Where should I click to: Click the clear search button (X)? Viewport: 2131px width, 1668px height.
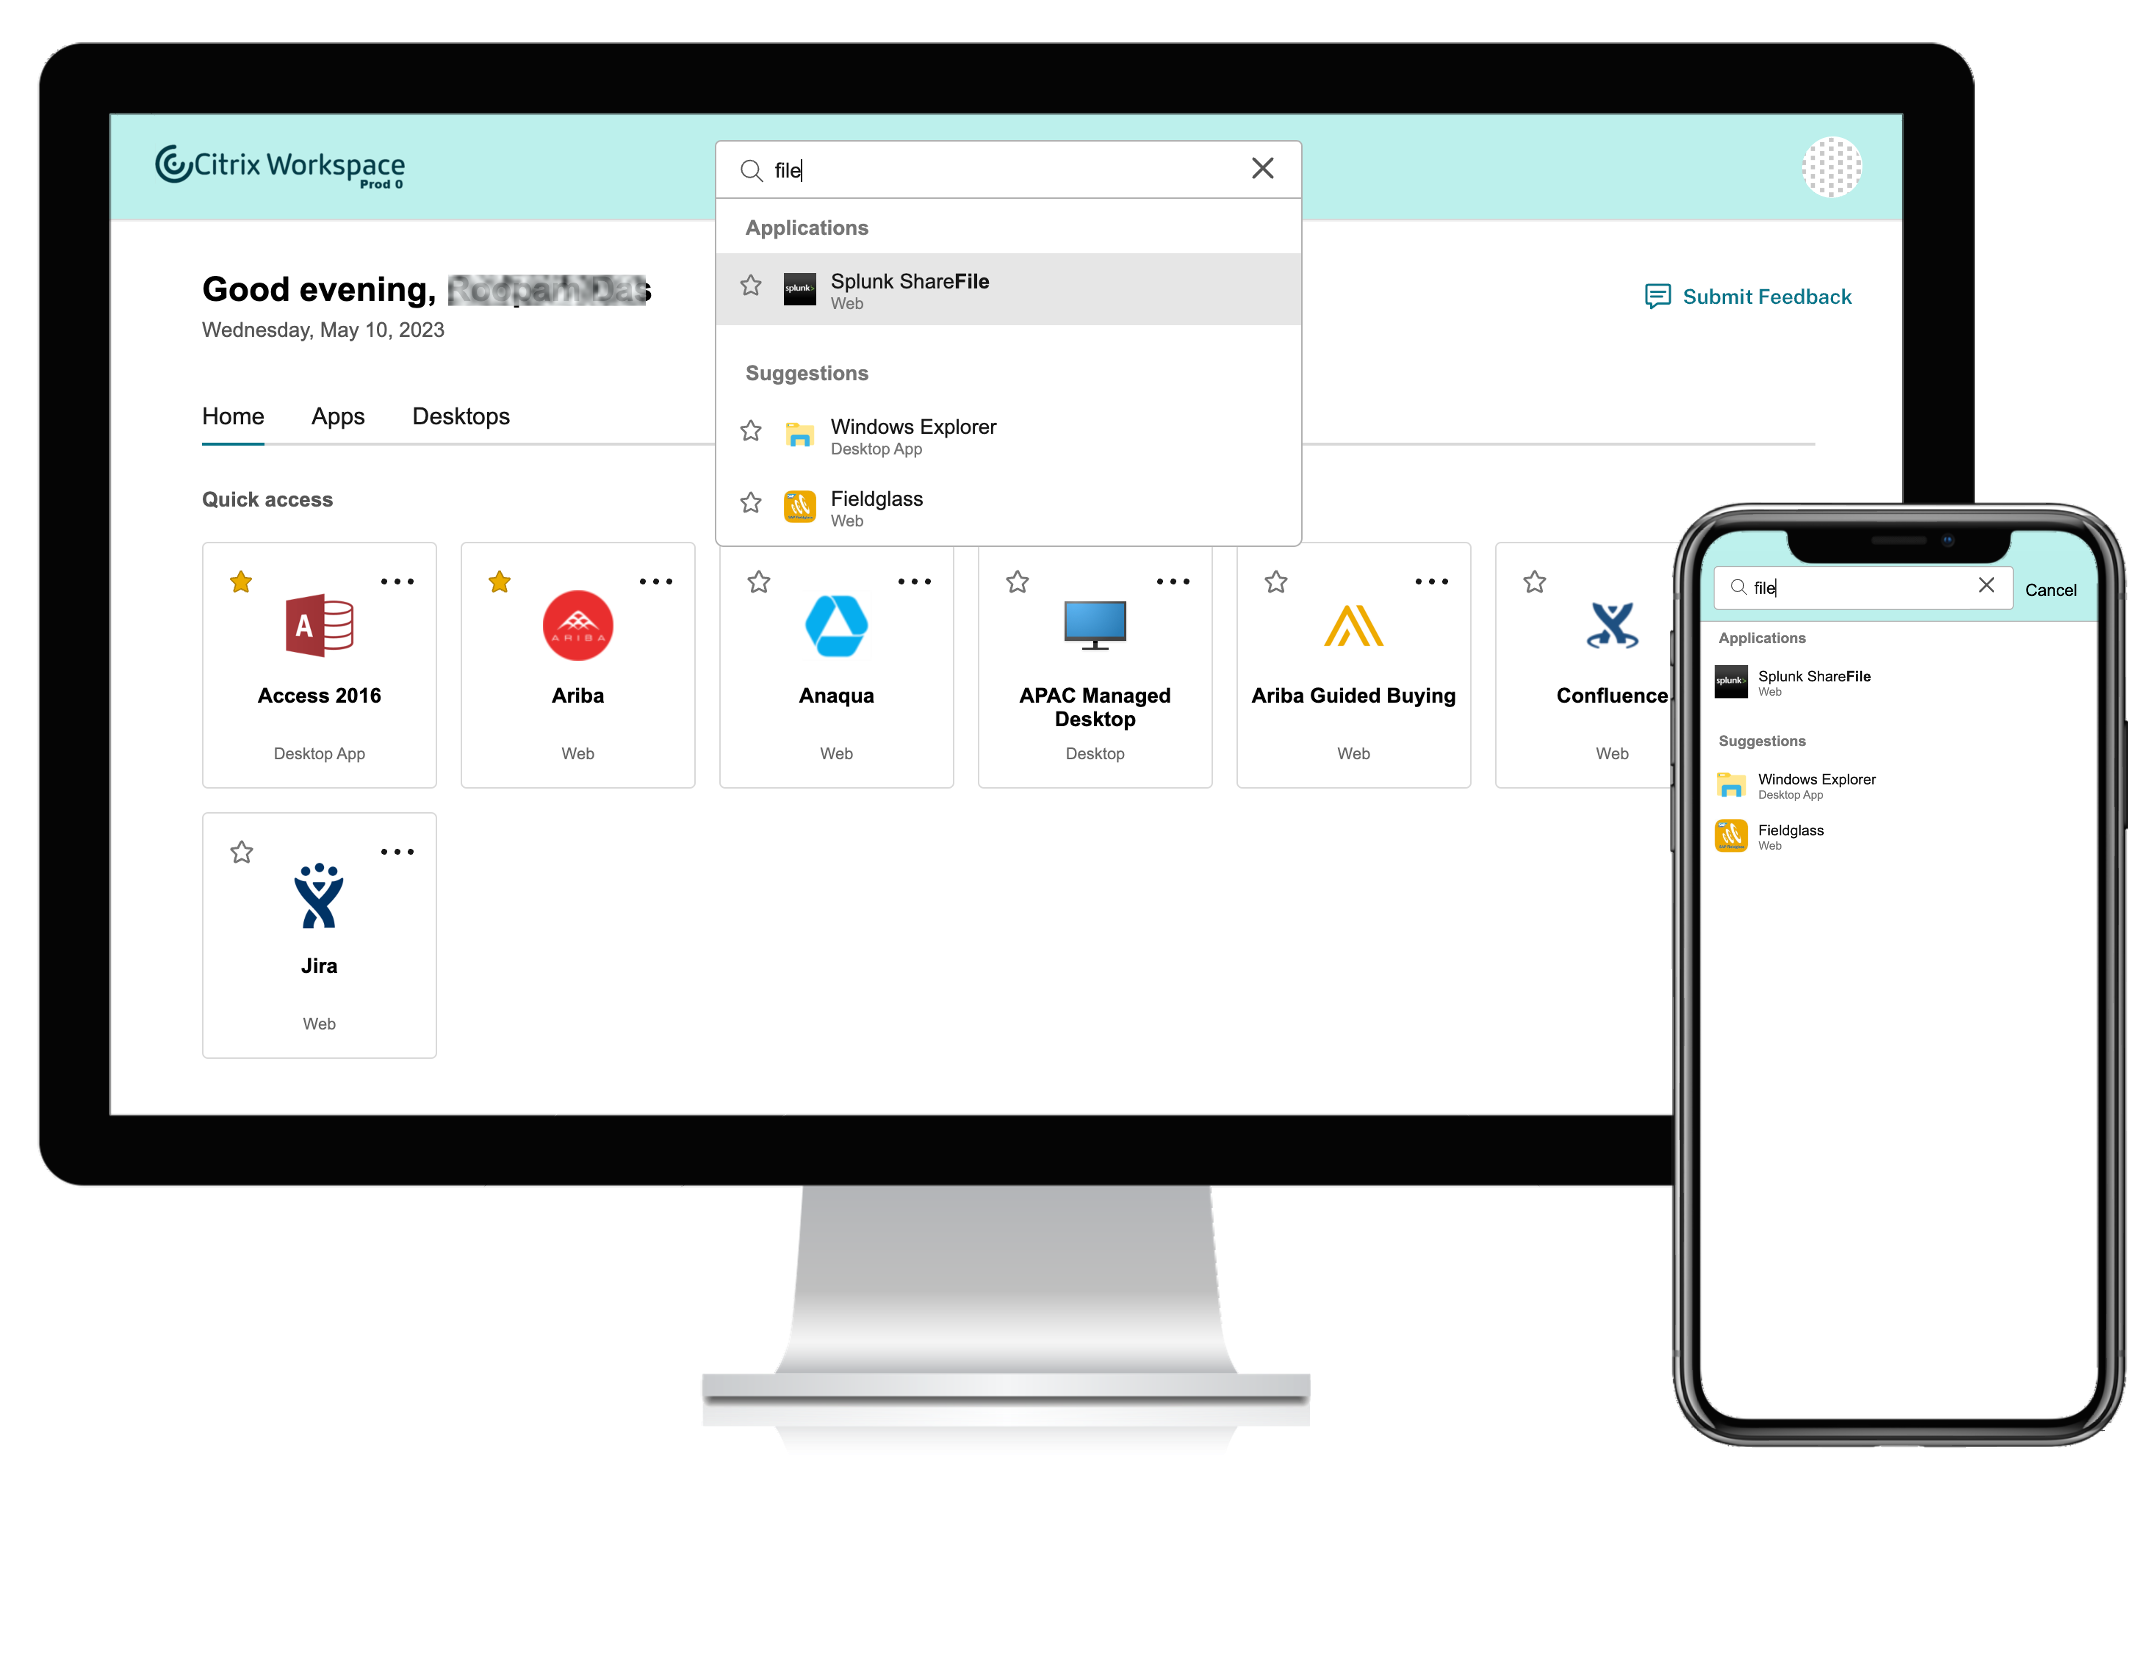(1263, 168)
